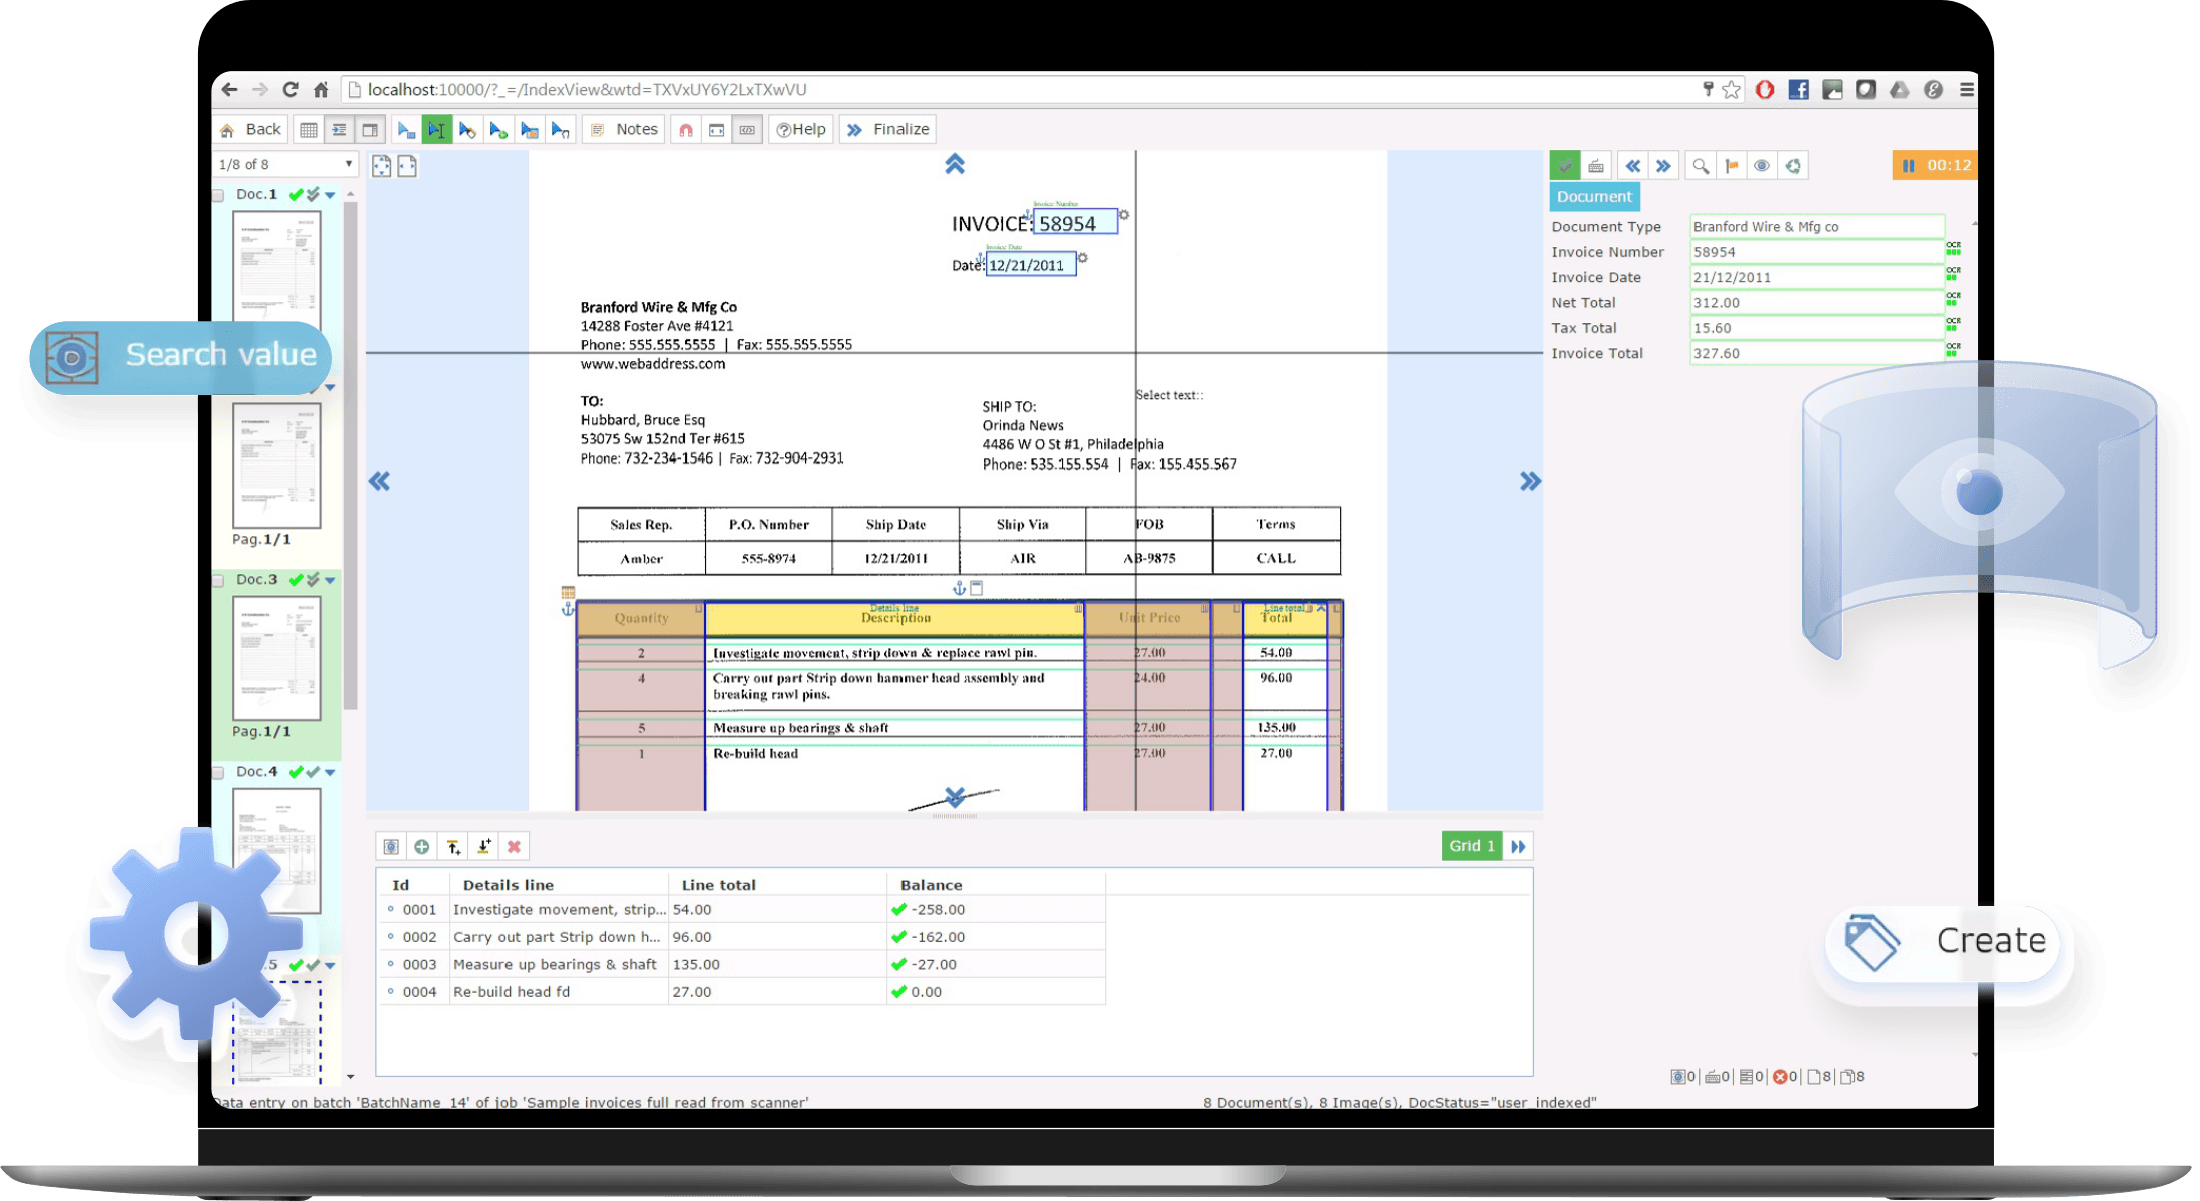This screenshot has width=2200, height=1201.
Task: Add a grid row with green plus
Action: point(422,847)
